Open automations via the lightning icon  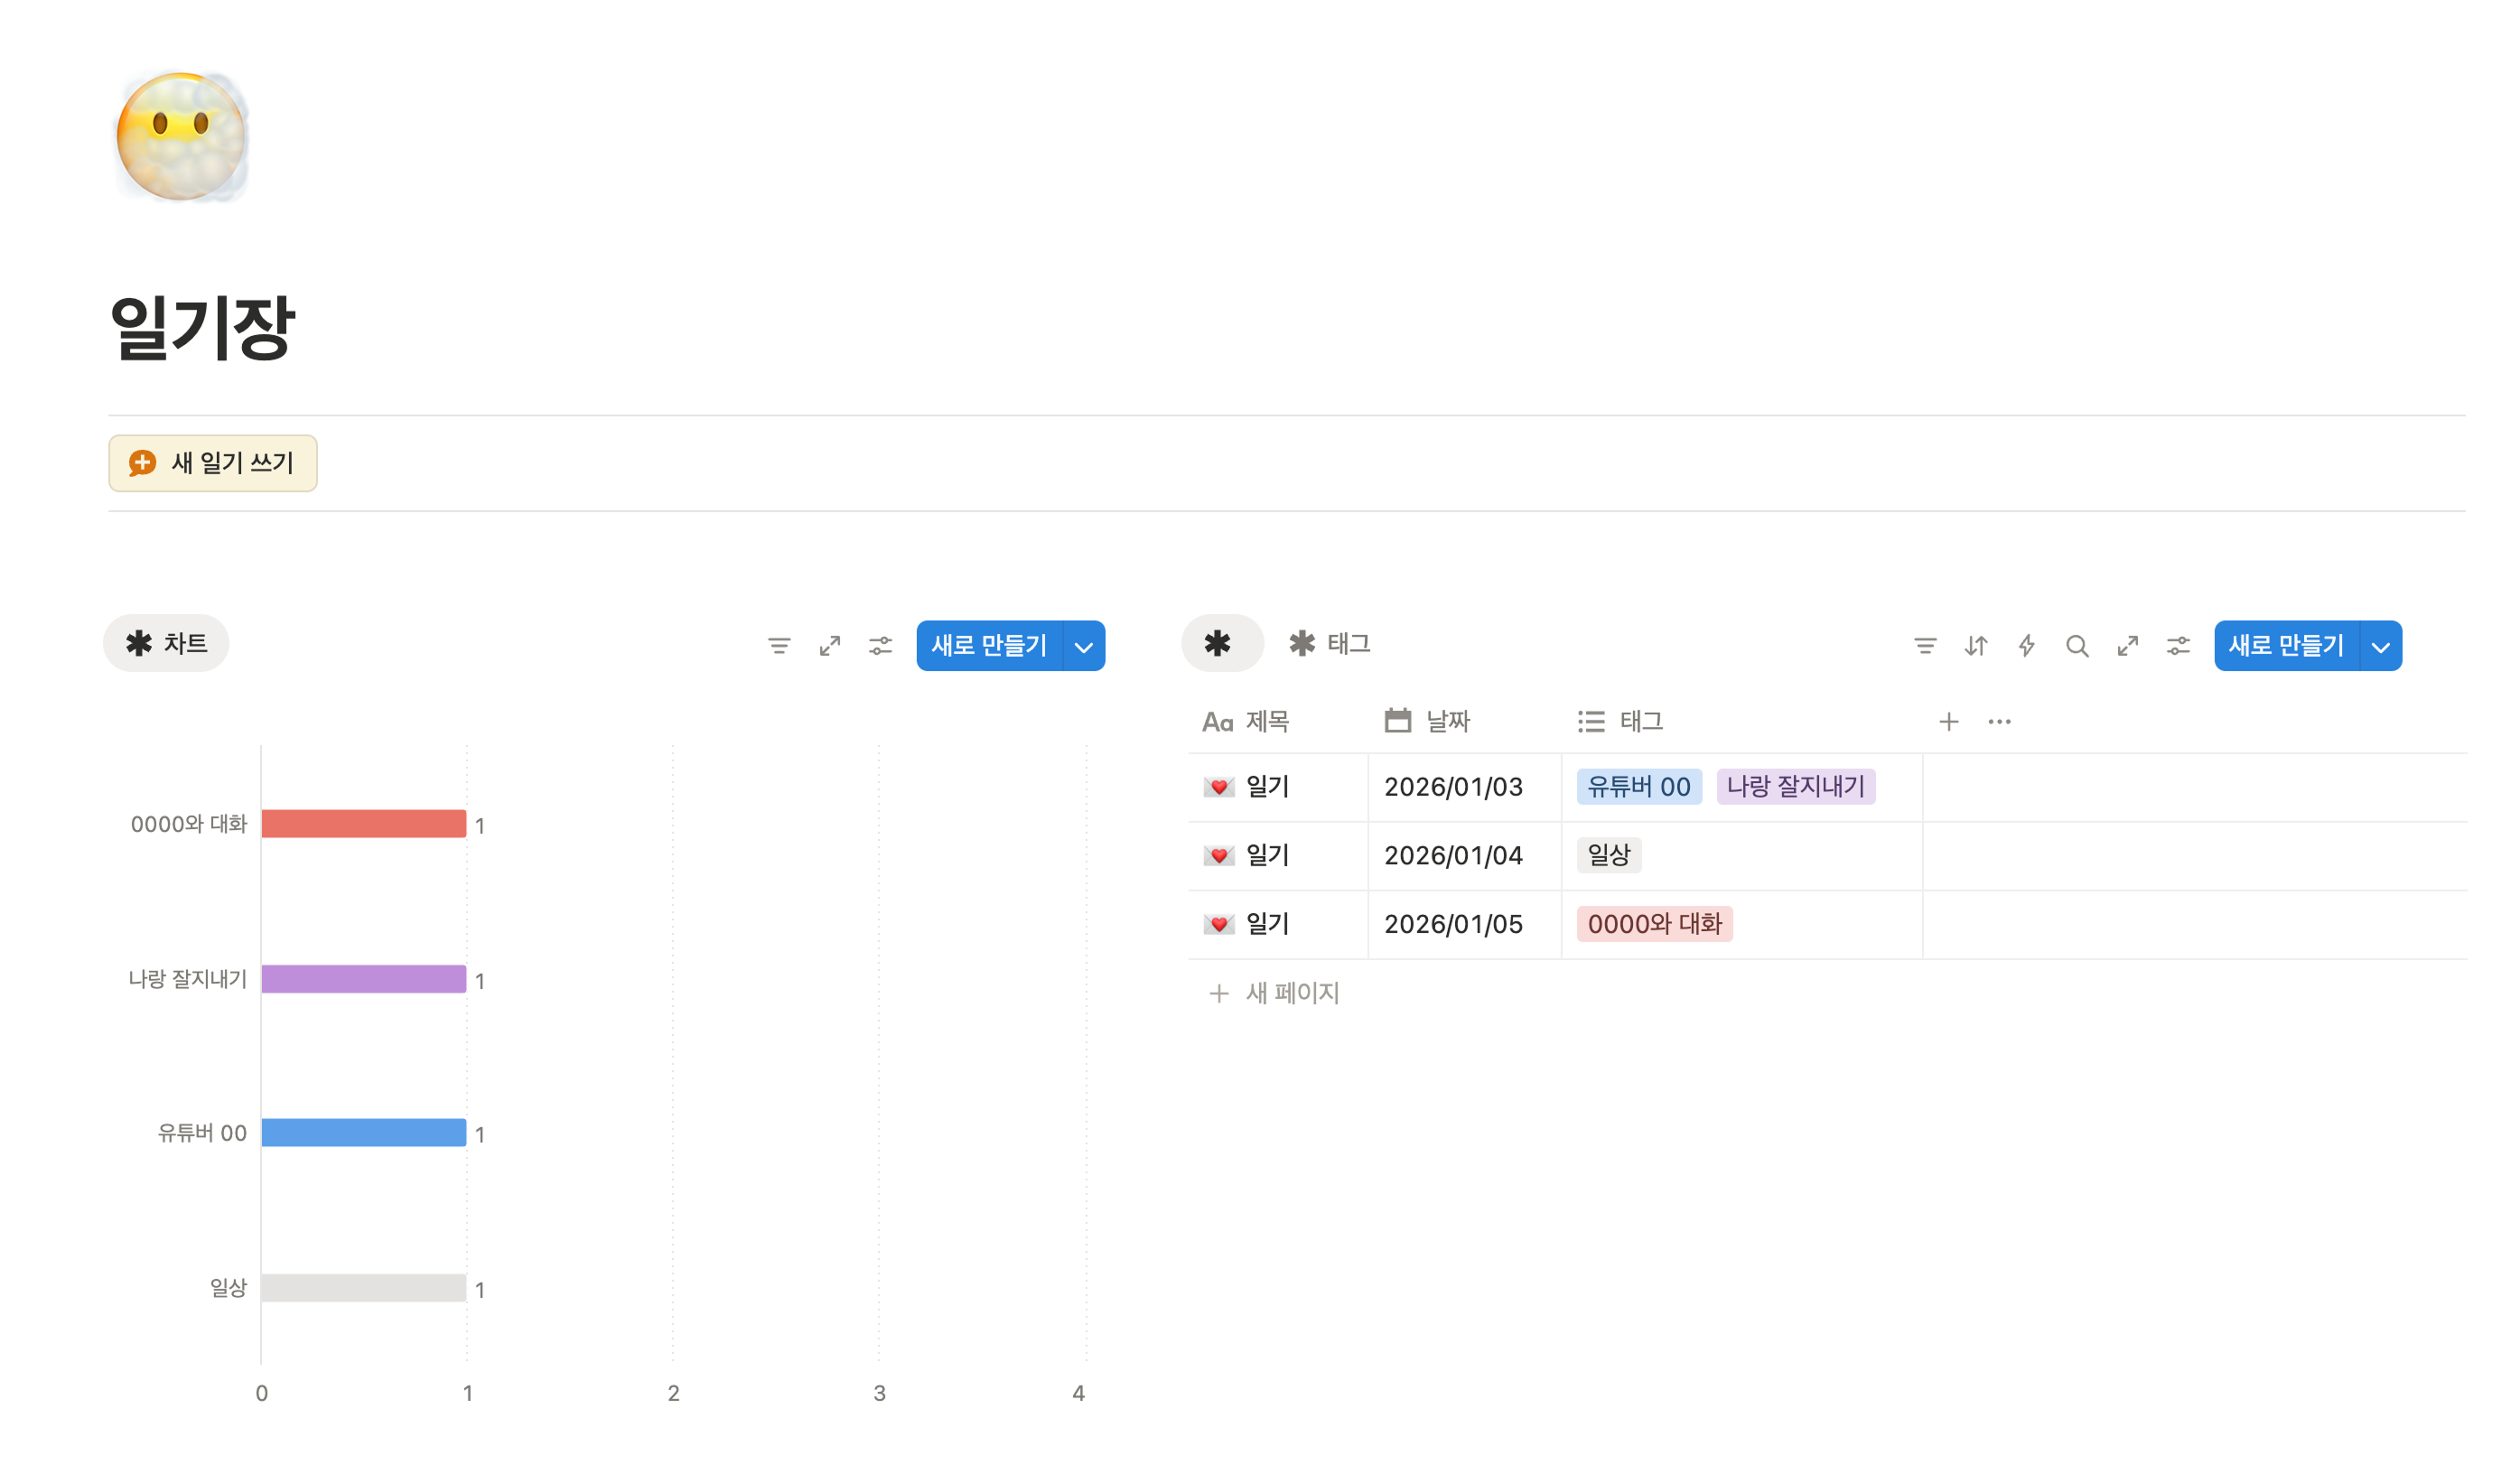coord(2026,646)
